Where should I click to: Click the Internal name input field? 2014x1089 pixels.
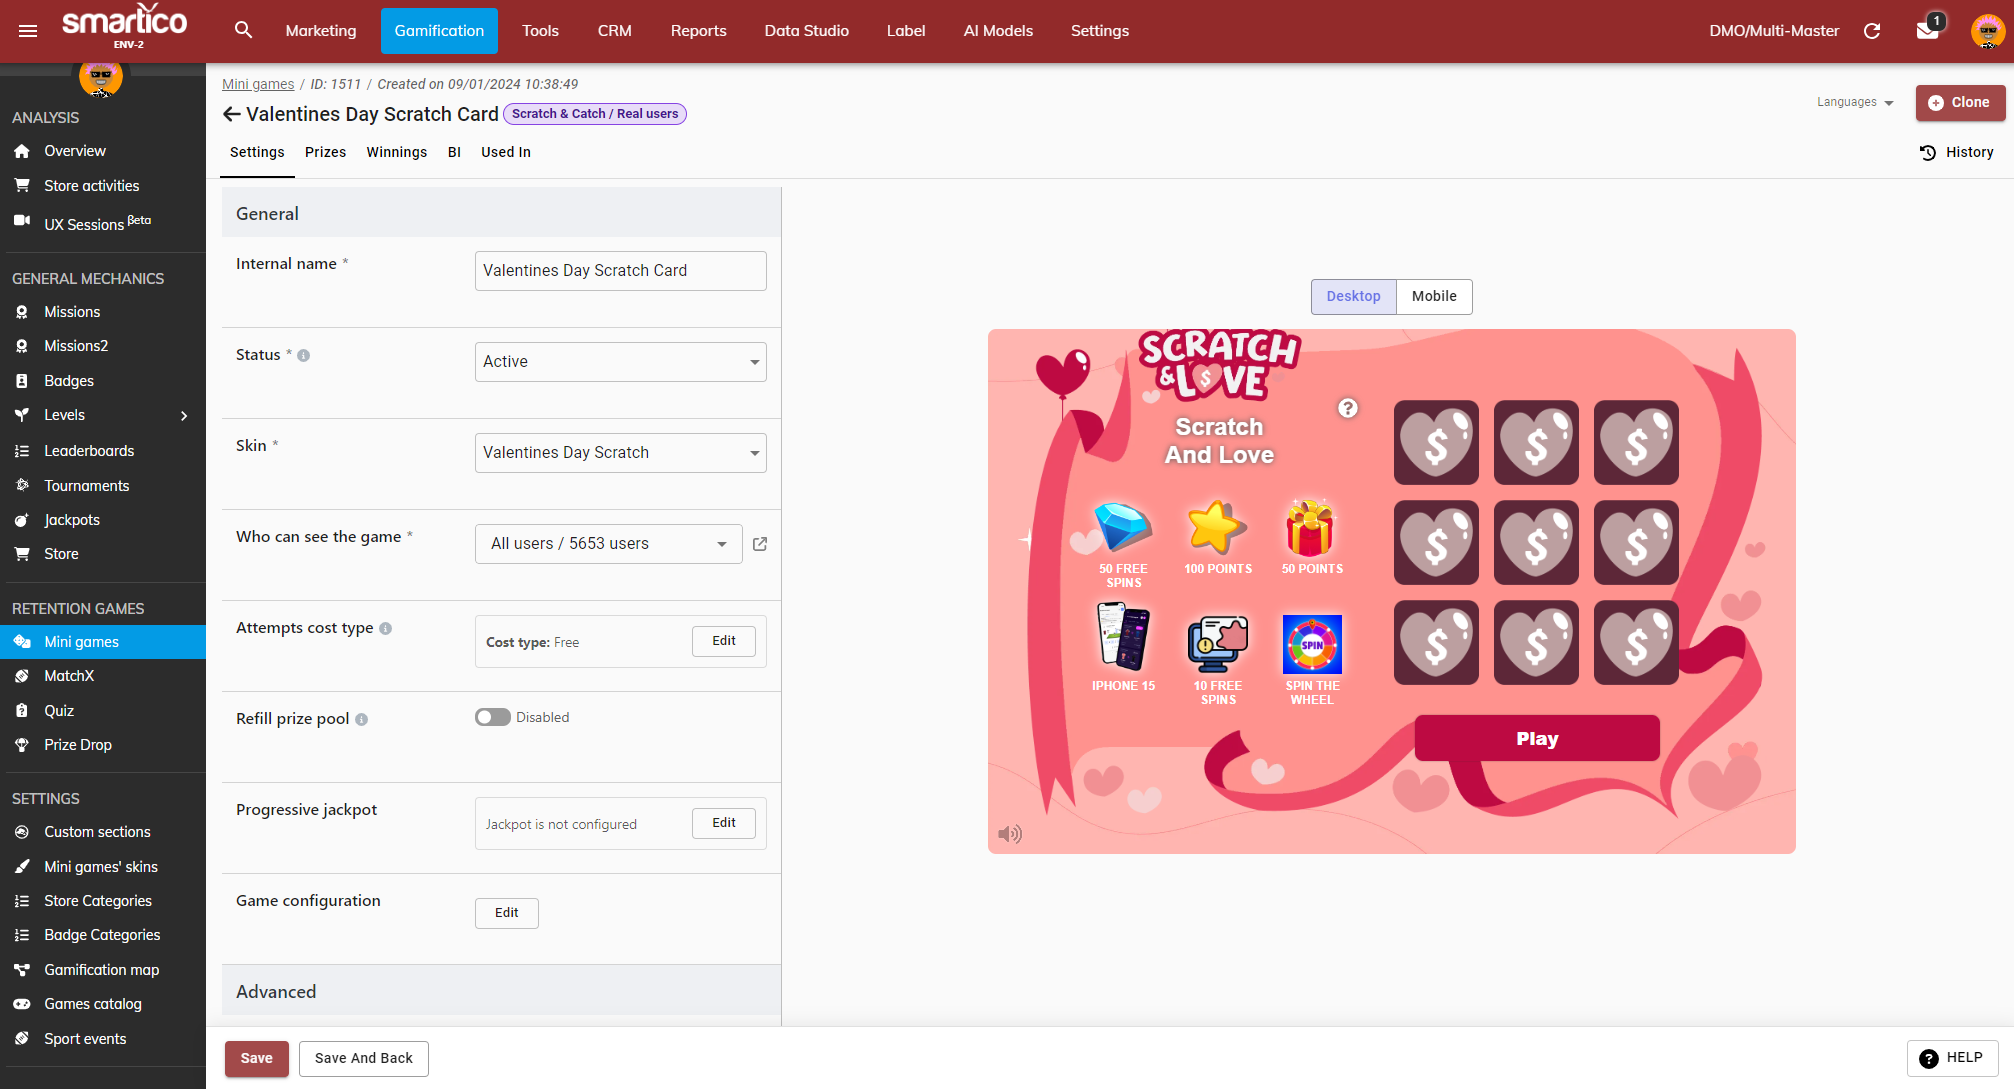pos(620,271)
